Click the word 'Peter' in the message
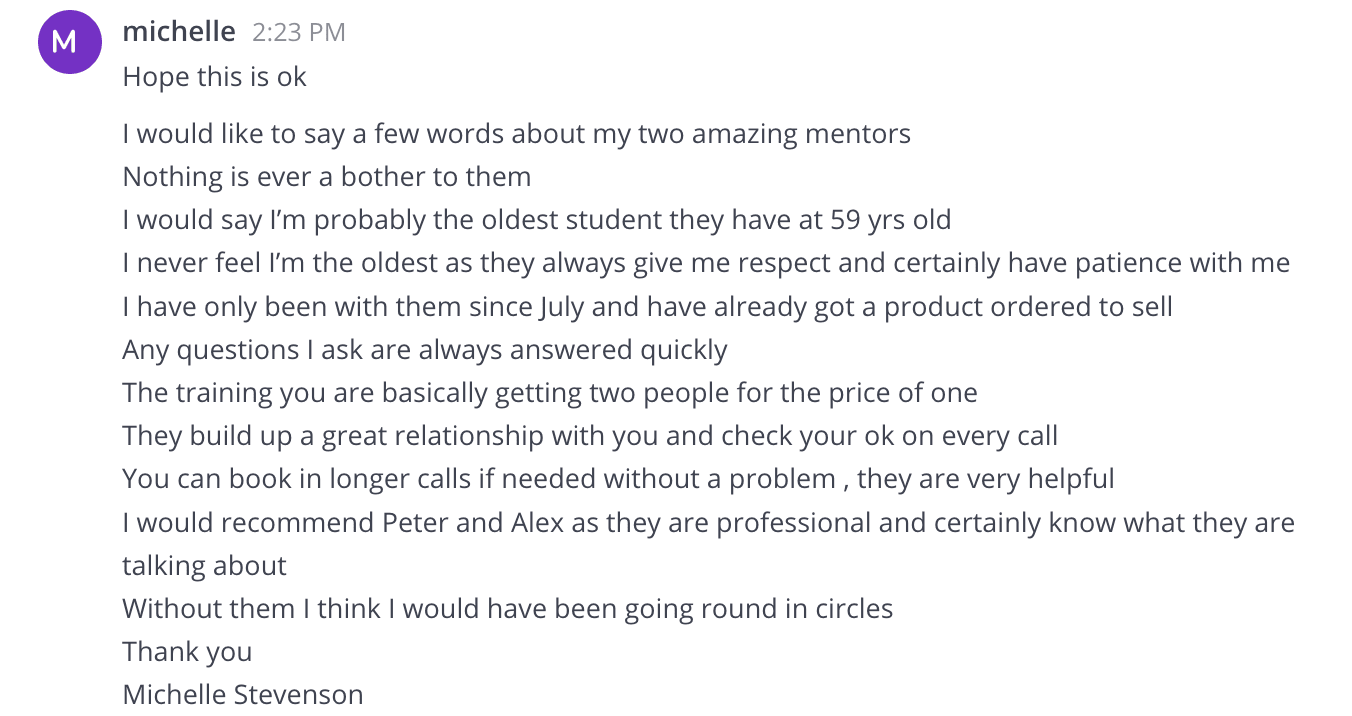1352x716 pixels. coord(415,522)
